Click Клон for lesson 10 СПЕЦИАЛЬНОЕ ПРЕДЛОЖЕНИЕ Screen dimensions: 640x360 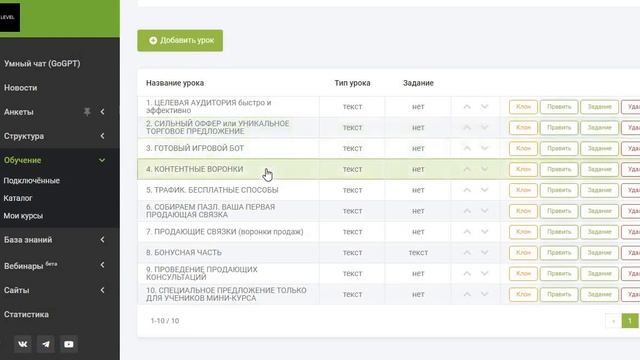click(x=523, y=294)
